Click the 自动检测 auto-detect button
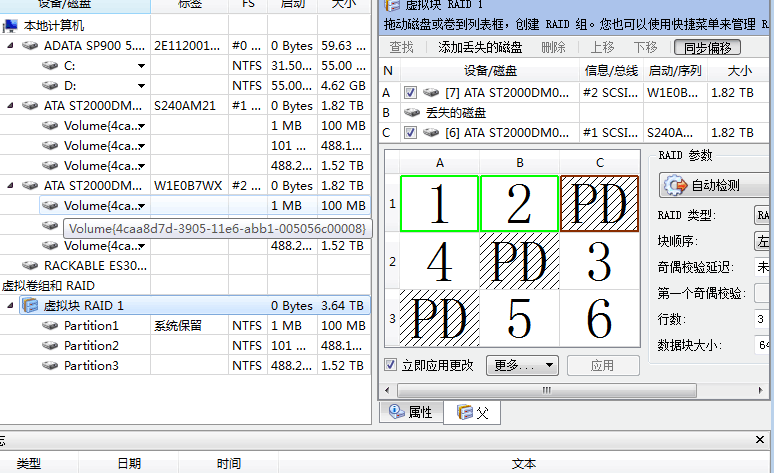774x473 pixels. (714, 185)
